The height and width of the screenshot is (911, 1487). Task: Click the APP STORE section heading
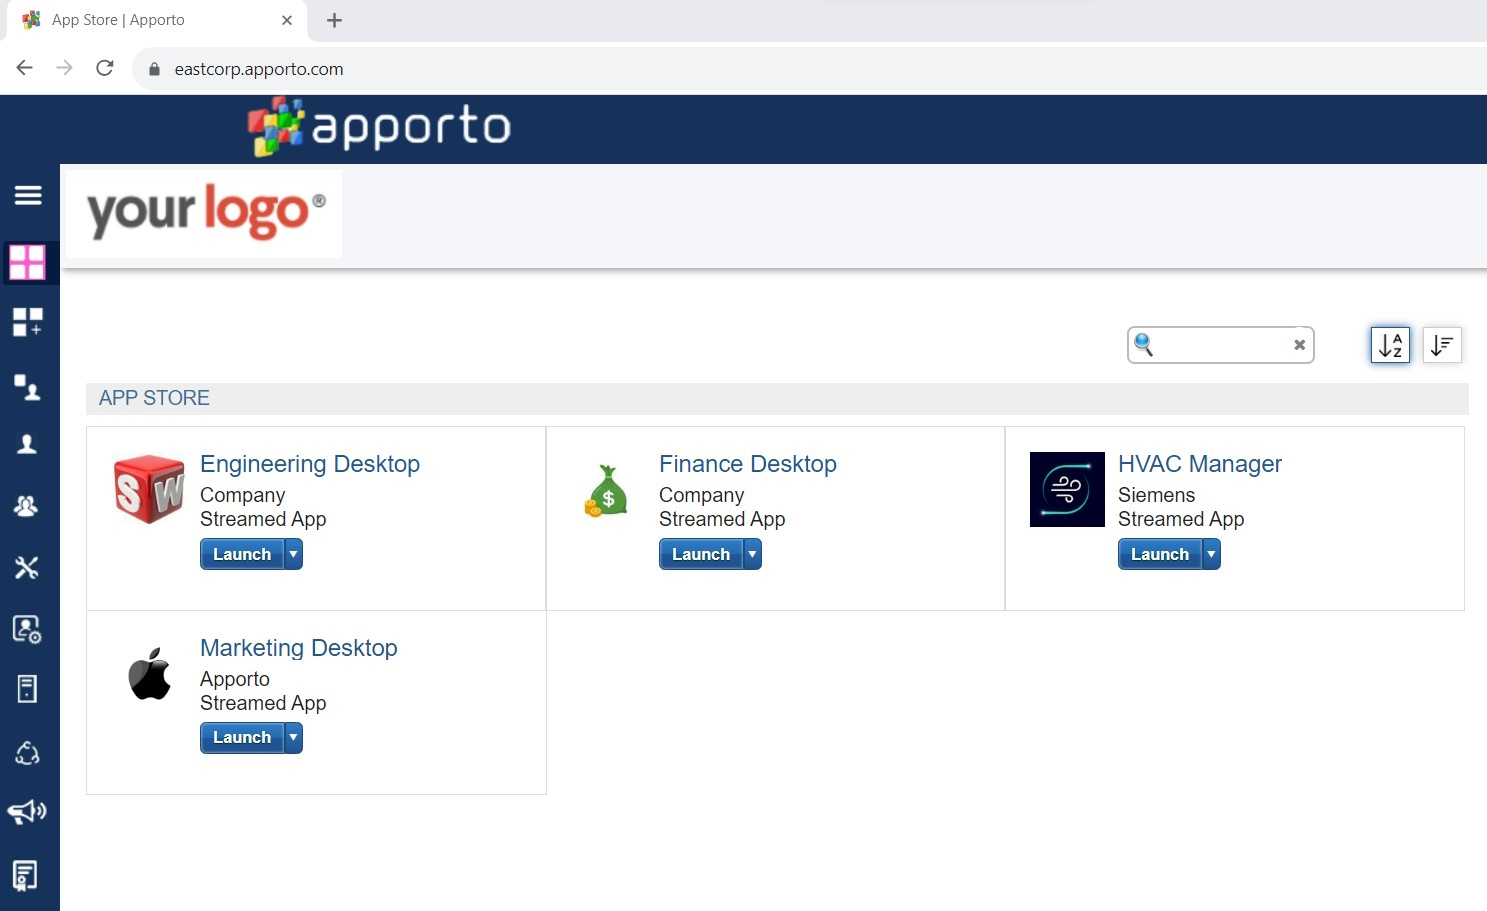click(x=154, y=398)
